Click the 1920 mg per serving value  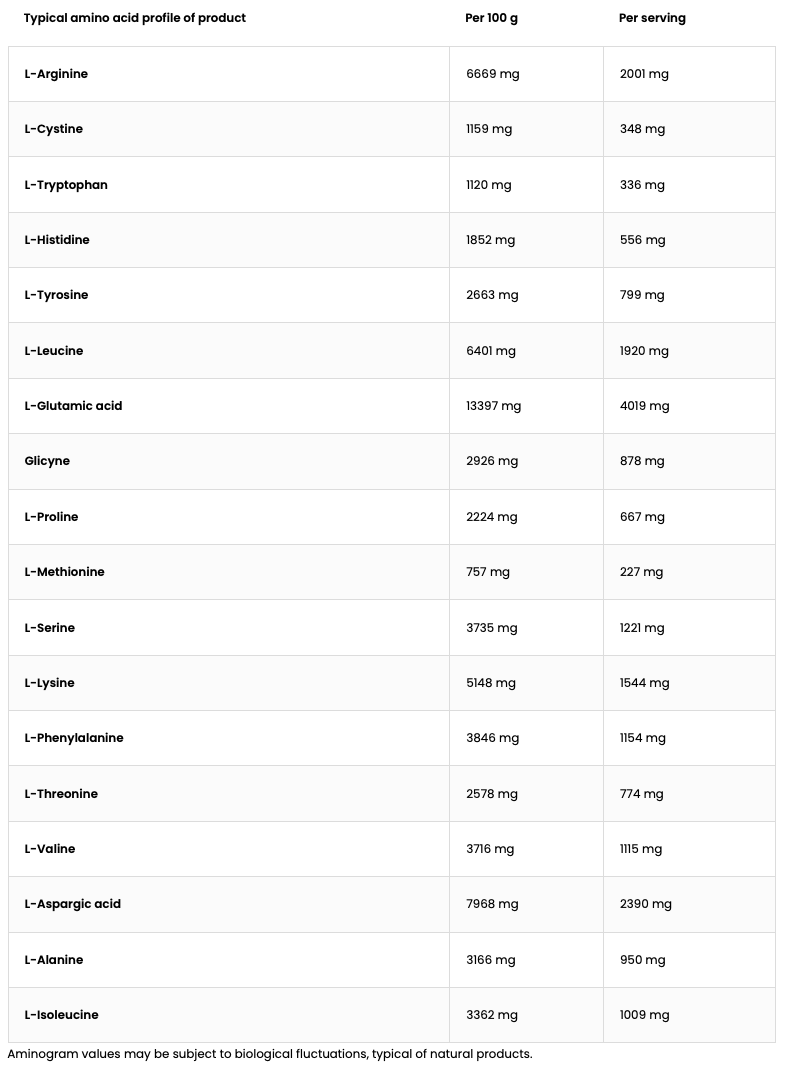pyautogui.click(x=644, y=351)
